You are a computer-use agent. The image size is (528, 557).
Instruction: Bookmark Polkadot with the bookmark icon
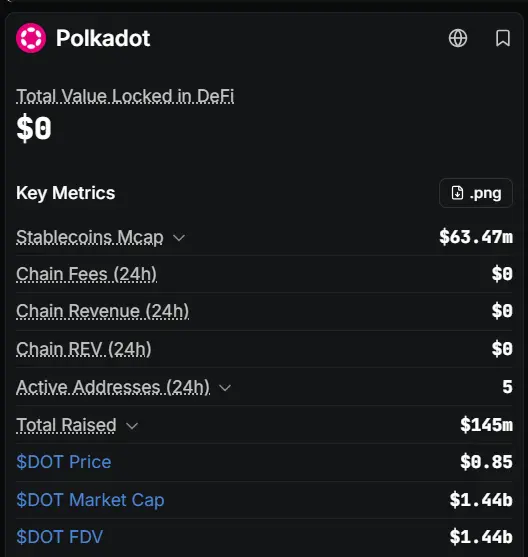point(503,38)
